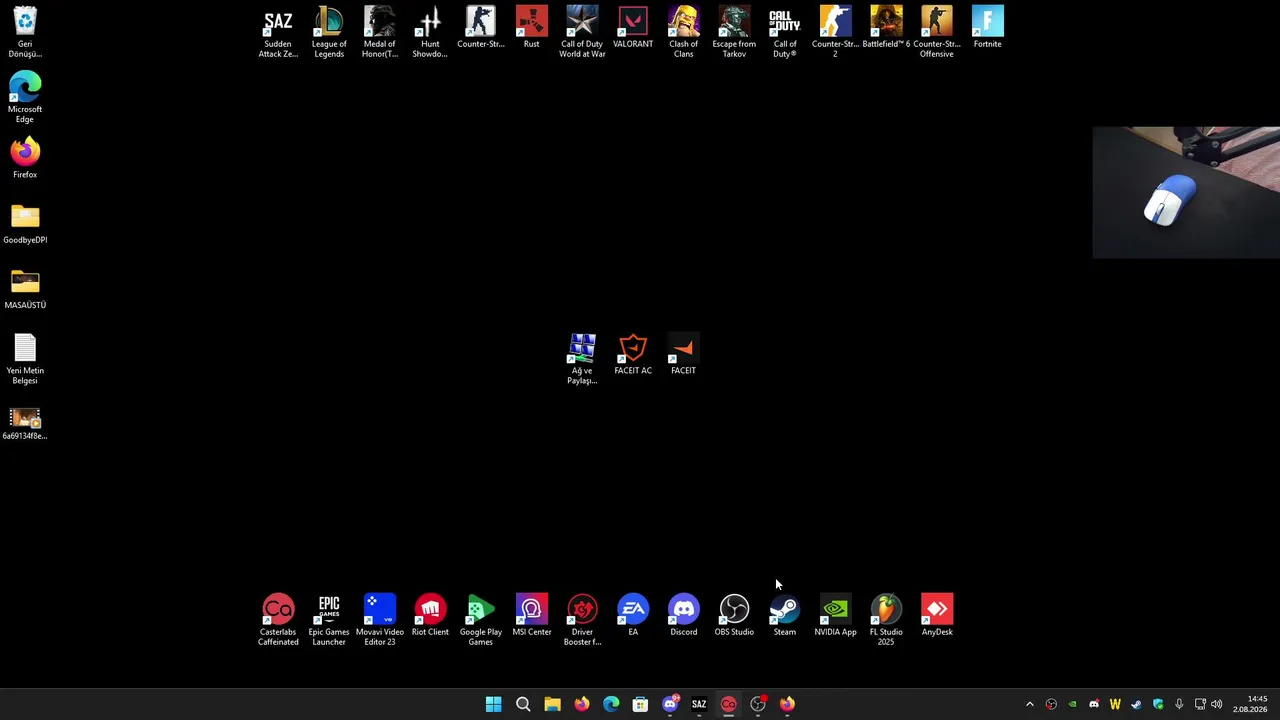Image resolution: width=1280 pixels, height=720 pixels.
Task: Open the Steam system tray icon
Action: click(1136, 704)
